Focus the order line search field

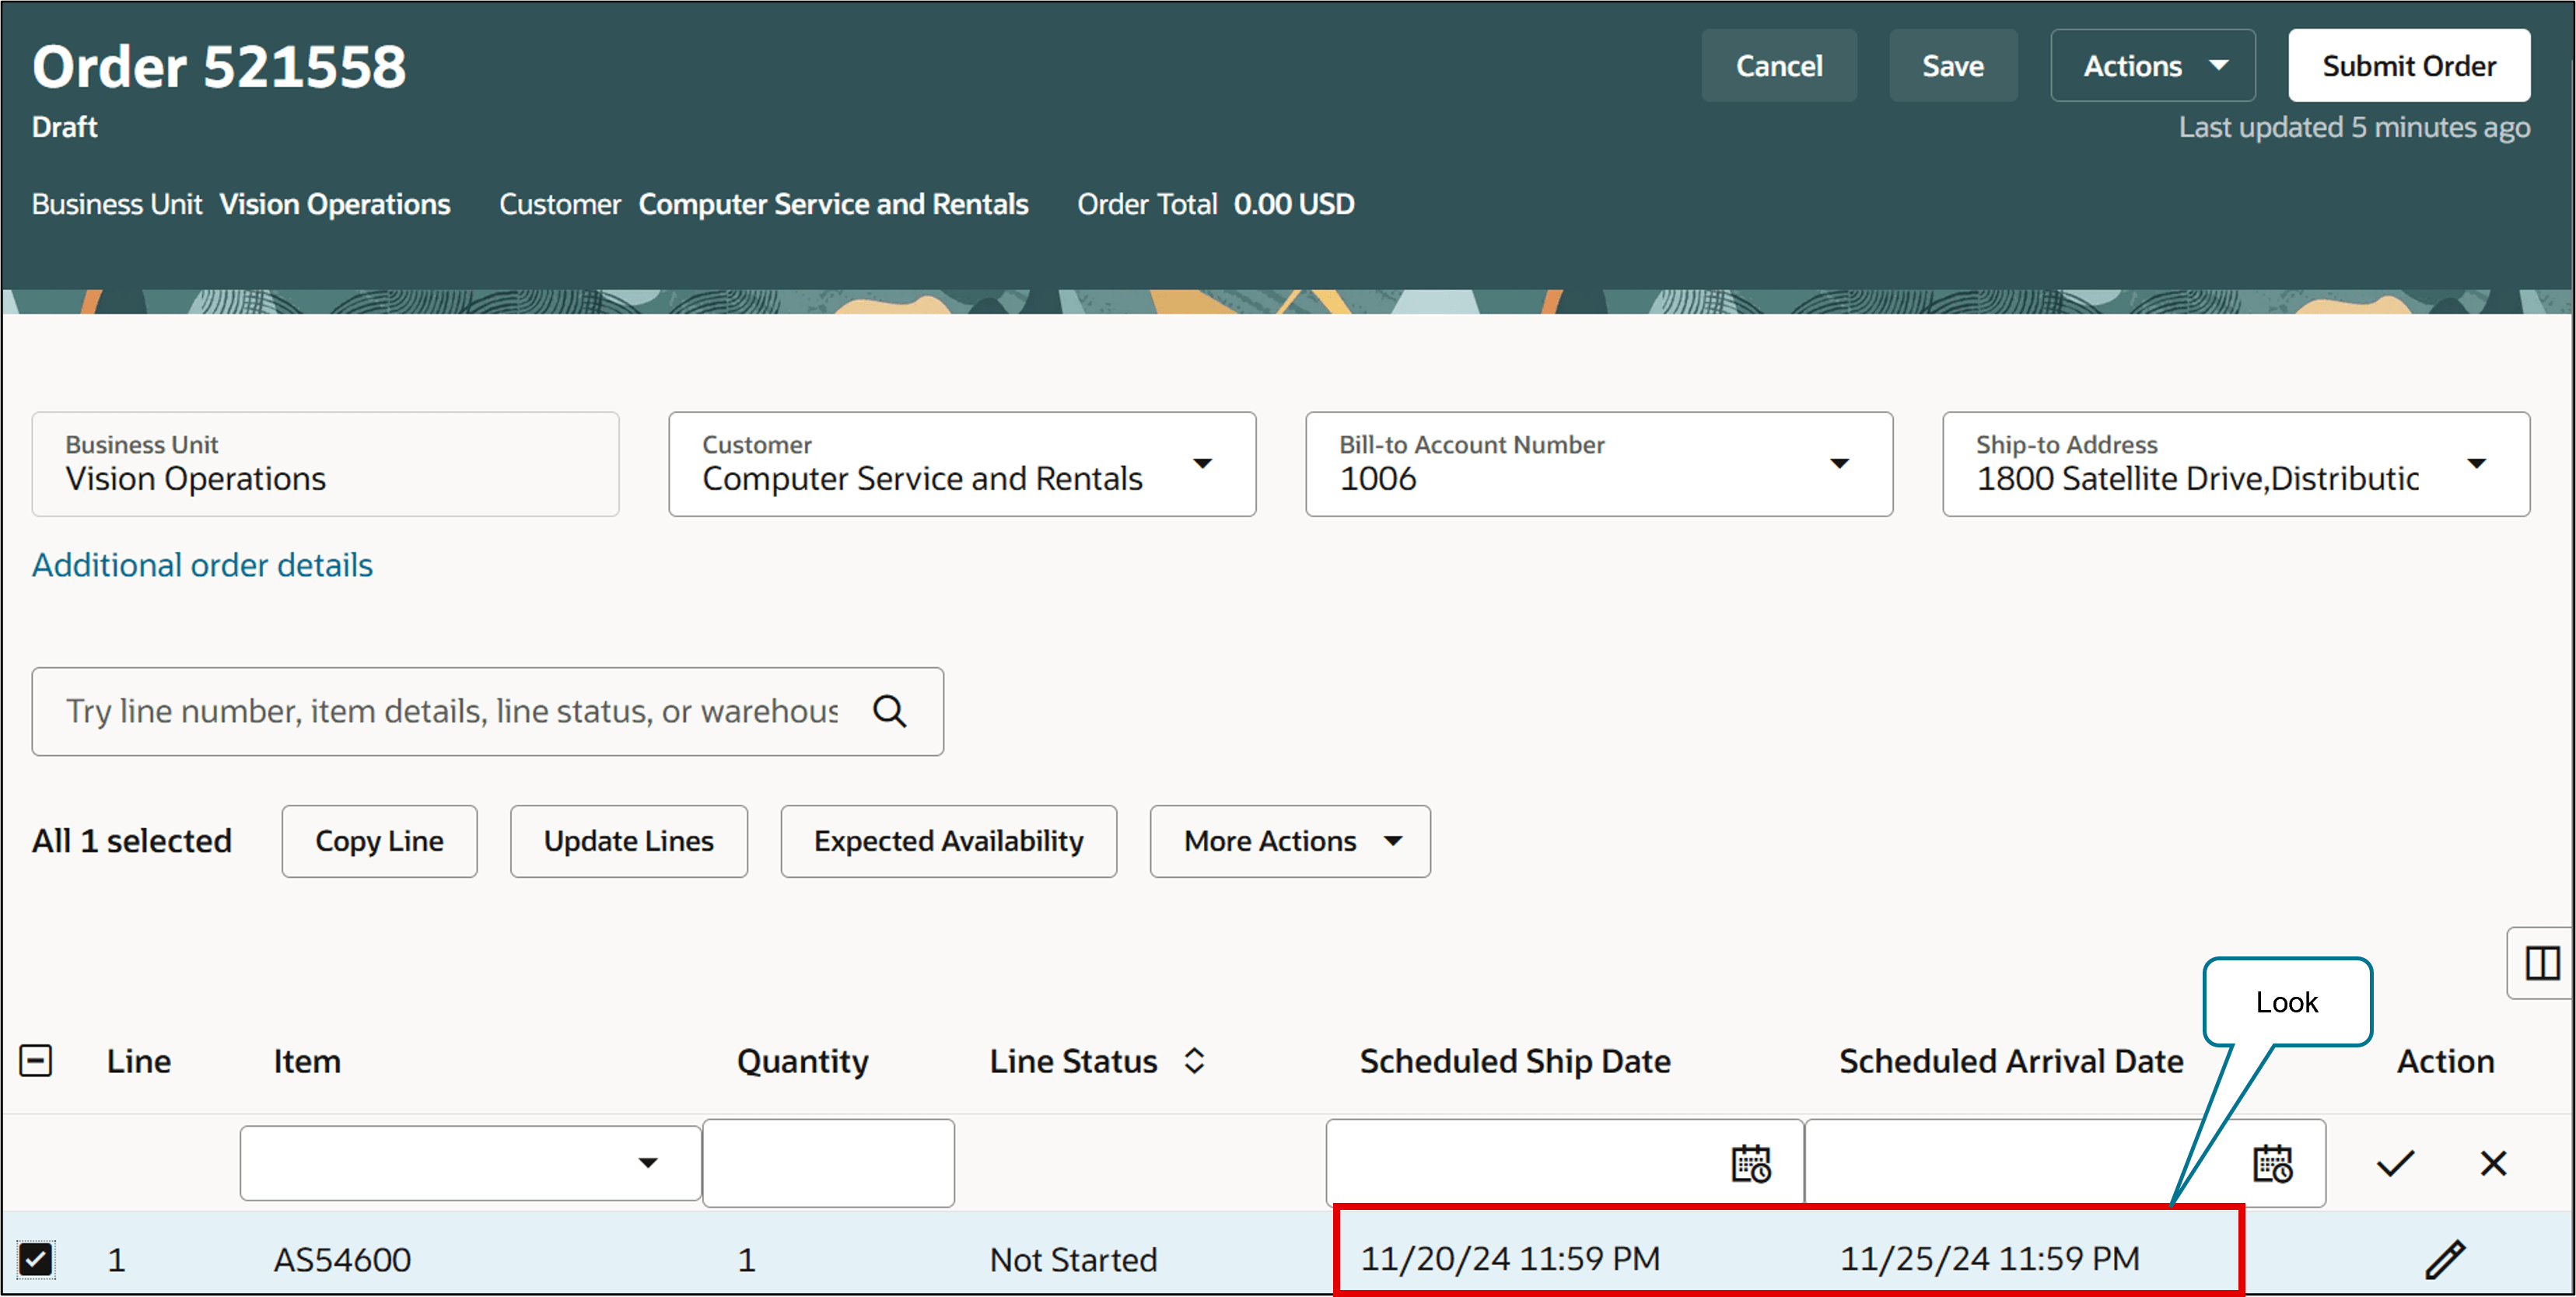pos(450,711)
